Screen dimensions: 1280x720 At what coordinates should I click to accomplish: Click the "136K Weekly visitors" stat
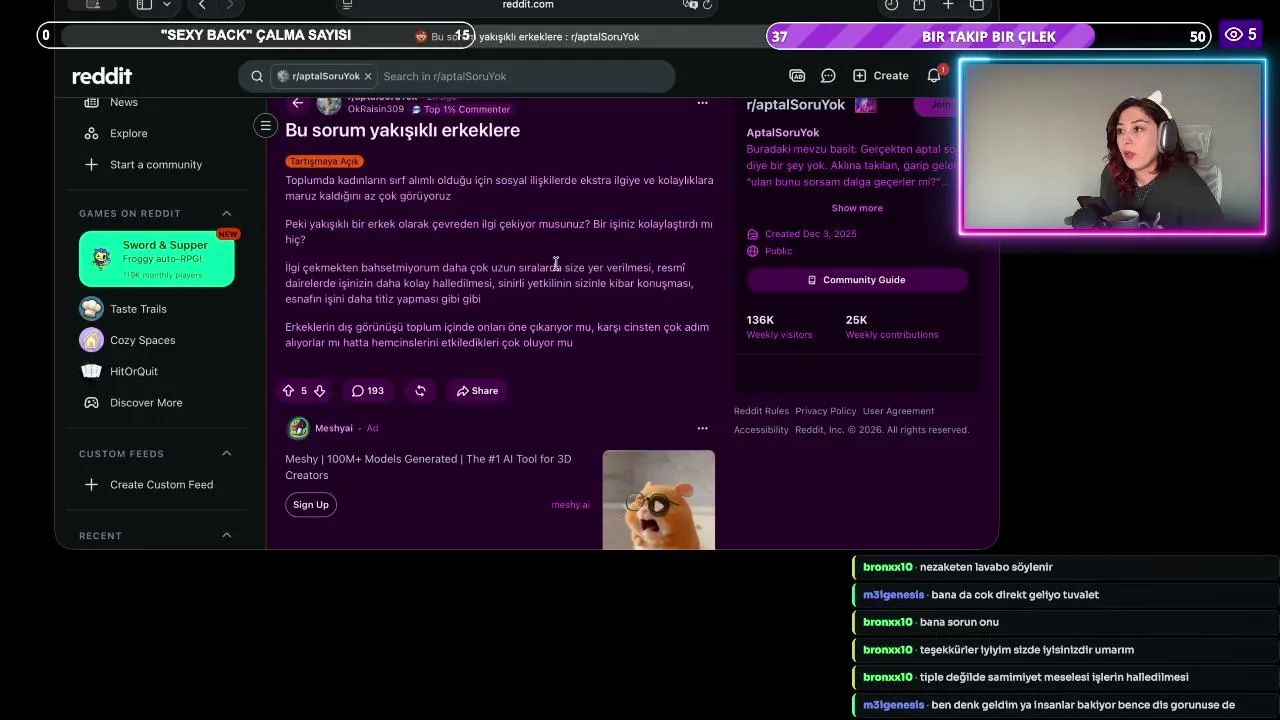point(779,327)
